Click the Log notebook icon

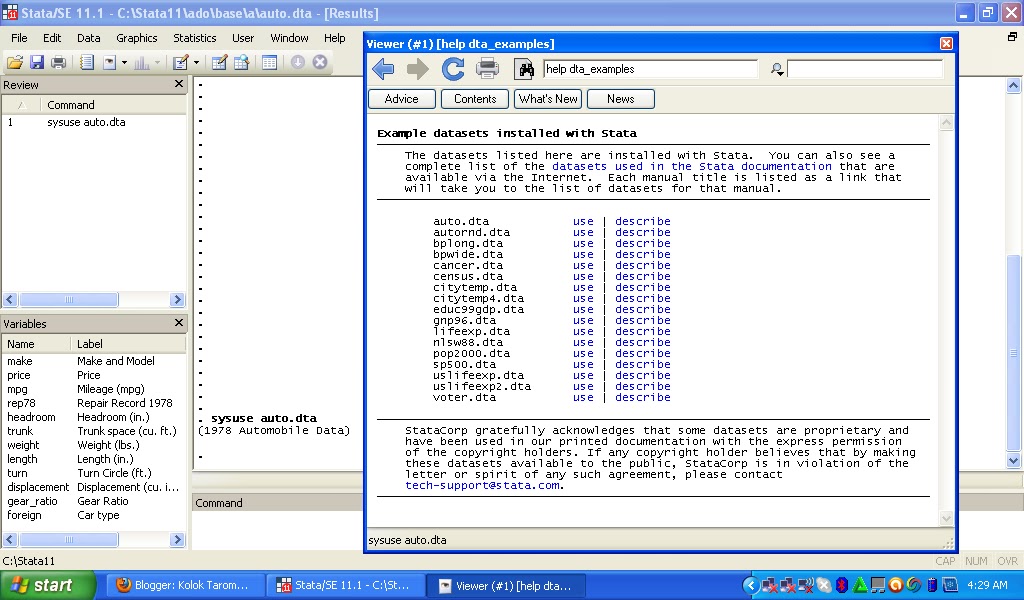[x=86, y=63]
